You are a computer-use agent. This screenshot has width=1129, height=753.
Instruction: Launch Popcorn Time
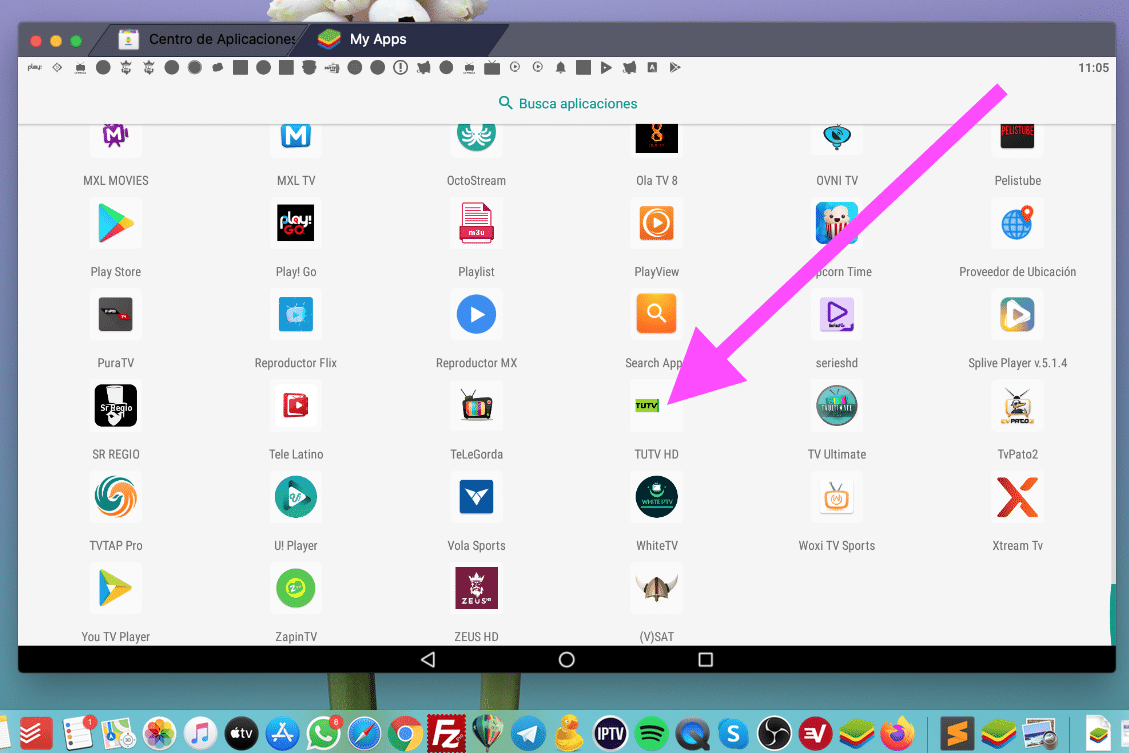(836, 223)
